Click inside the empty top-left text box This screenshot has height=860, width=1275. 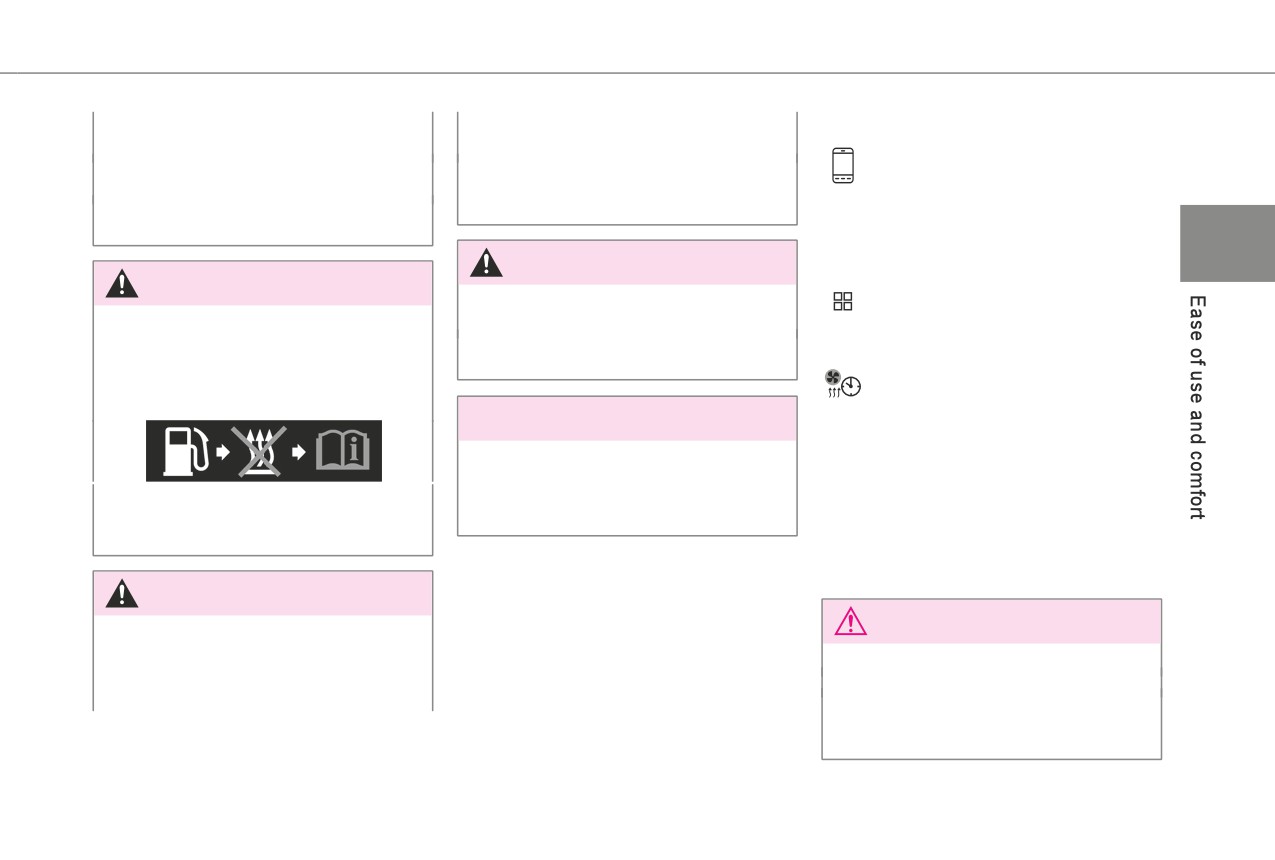tap(263, 178)
